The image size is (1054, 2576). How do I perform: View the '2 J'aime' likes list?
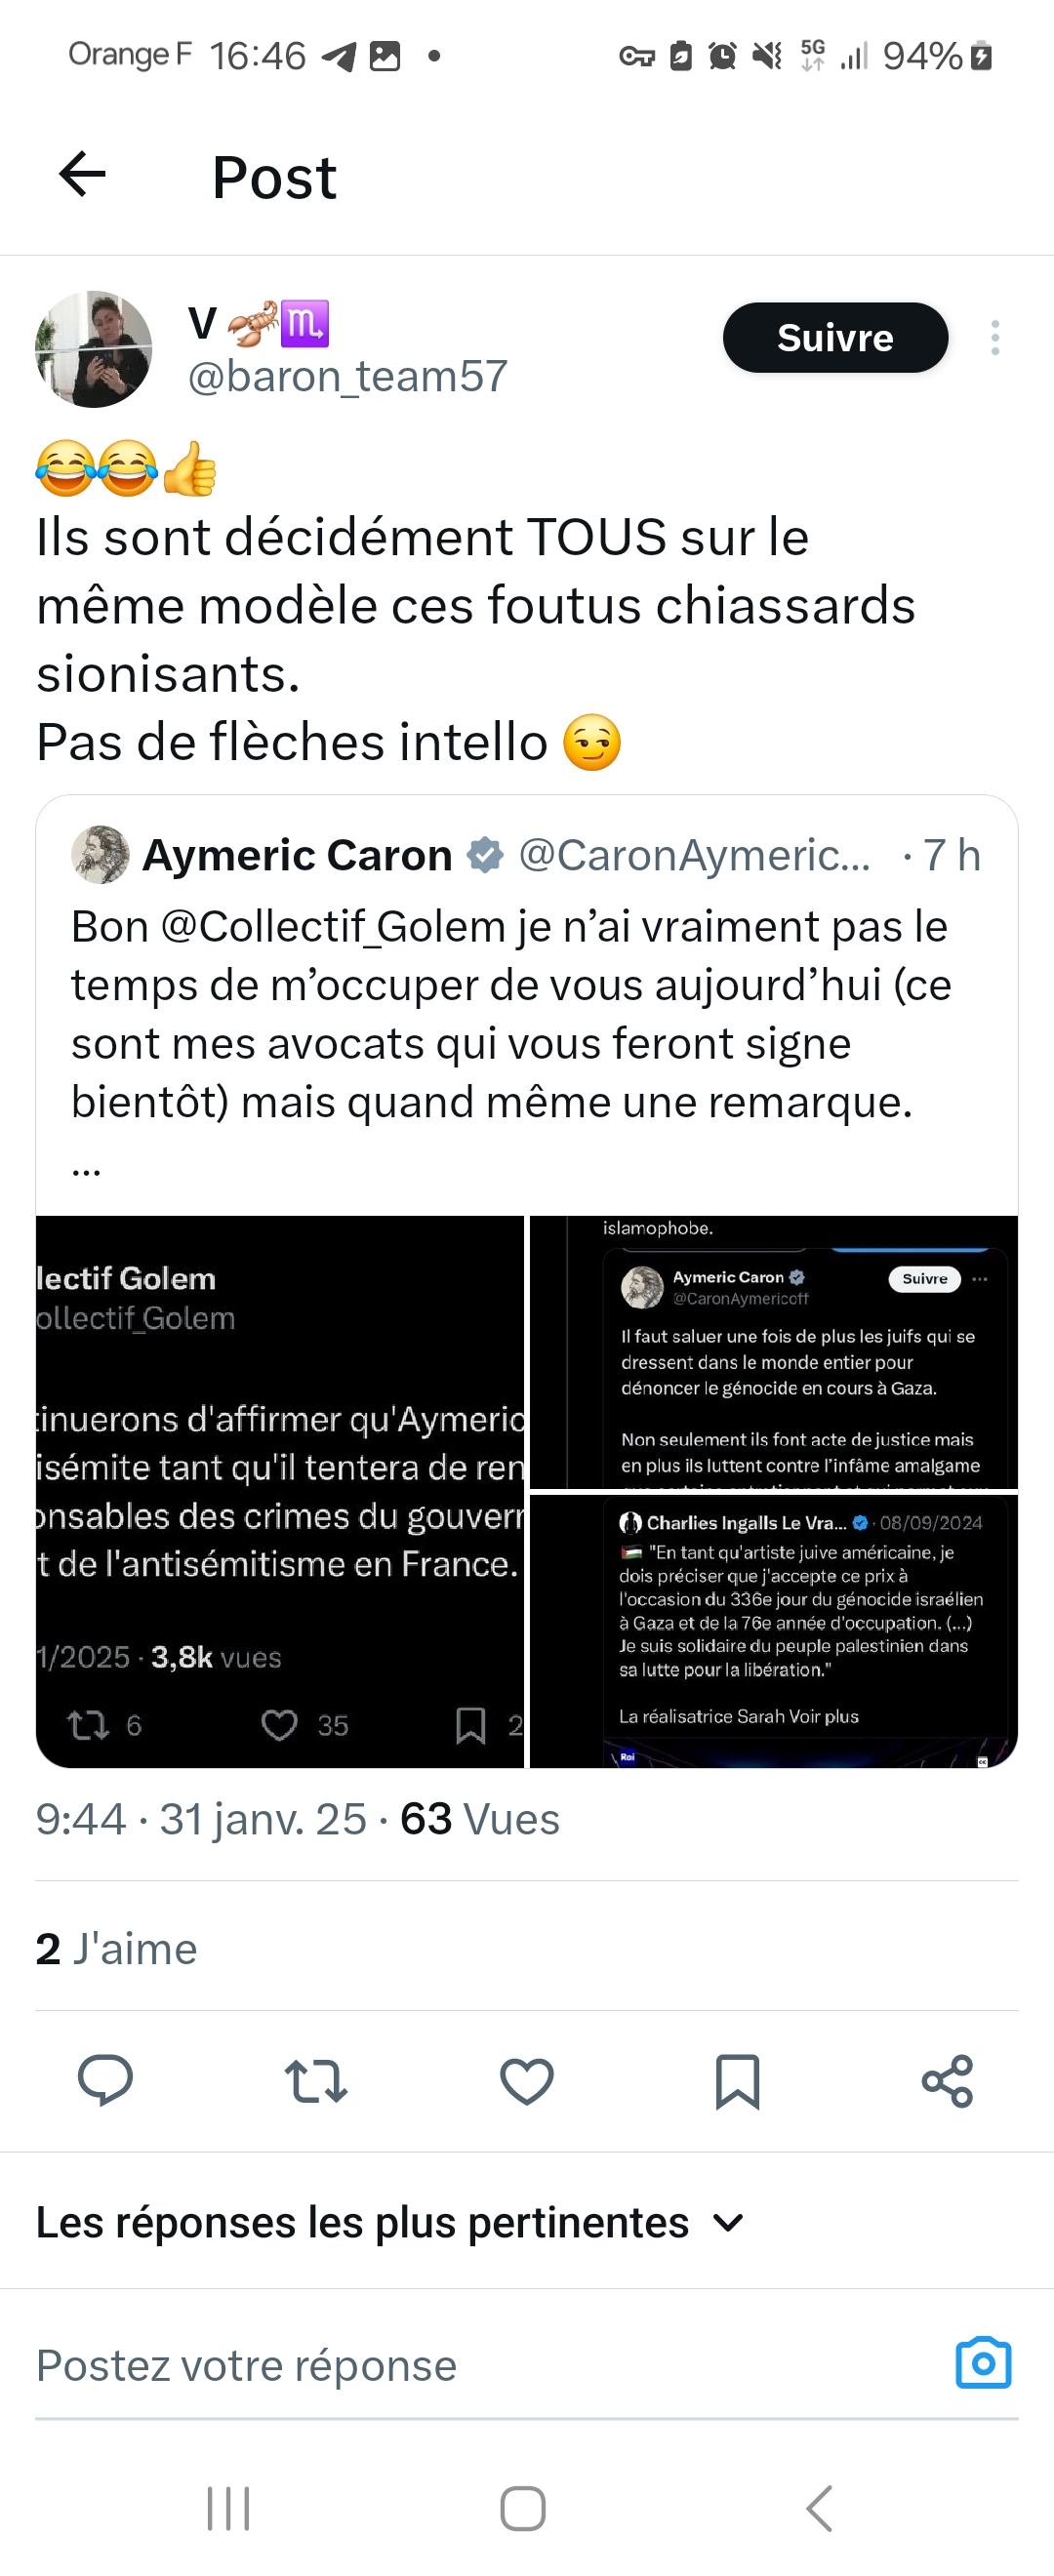(117, 1949)
